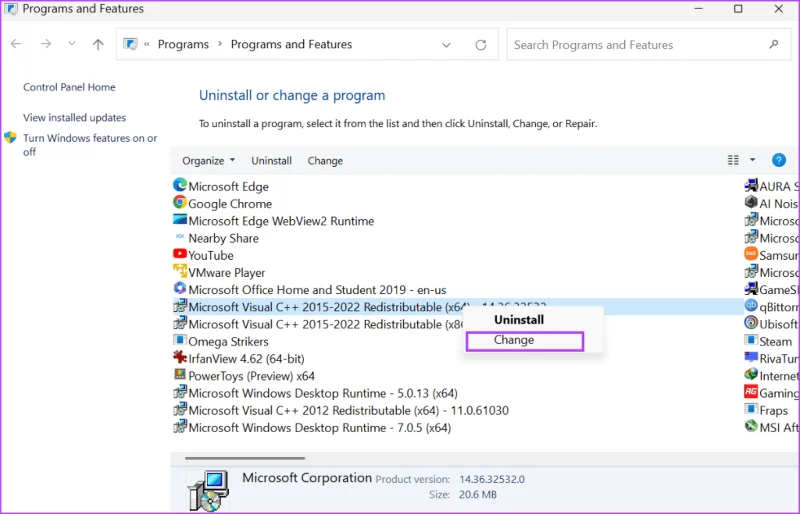Image resolution: width=800 pixels, height=514 pixels.
Task: Select the Microsoft Office Home and Student icon
Action: point(180,288)
